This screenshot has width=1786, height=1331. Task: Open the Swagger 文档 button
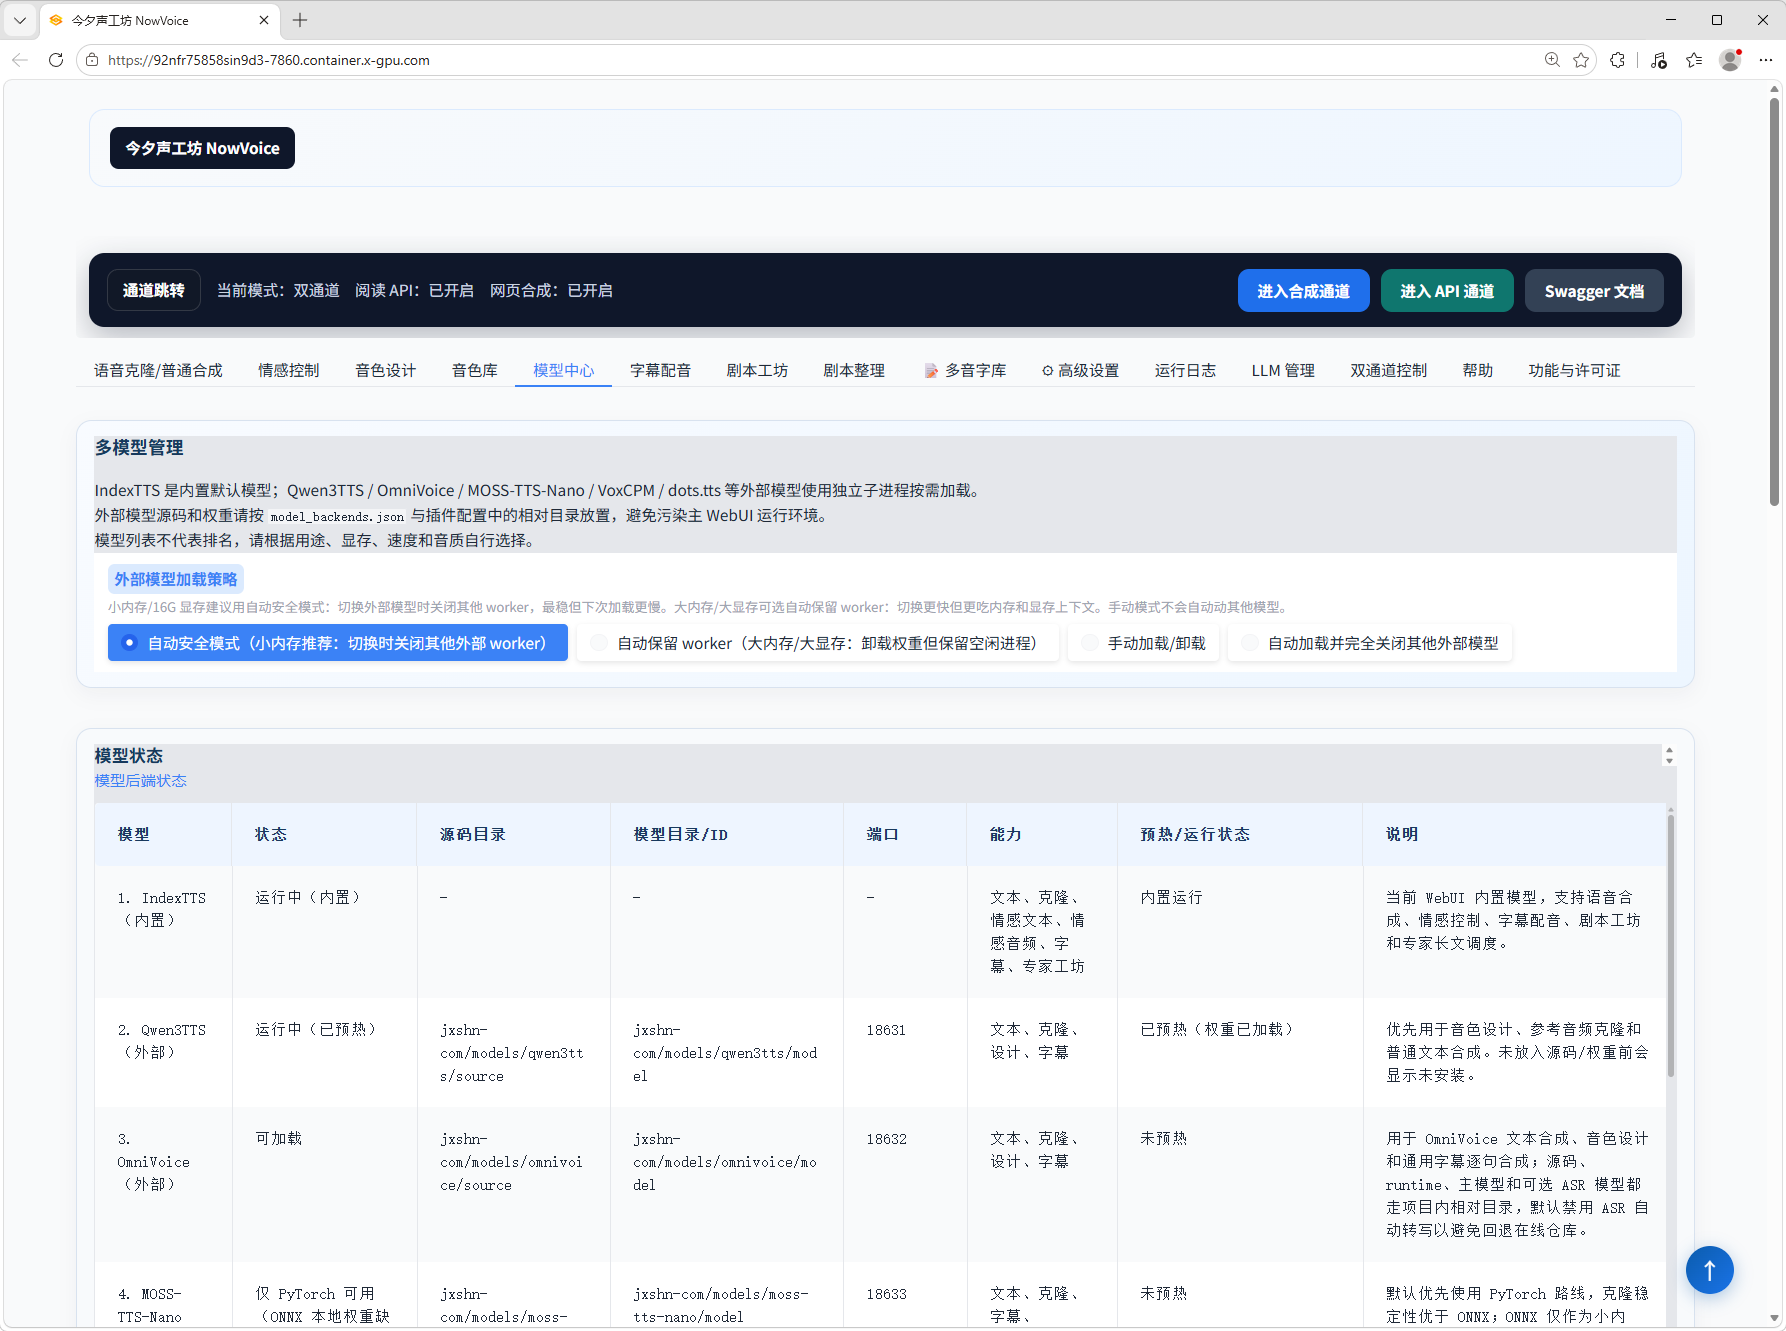coord(1594,291)
